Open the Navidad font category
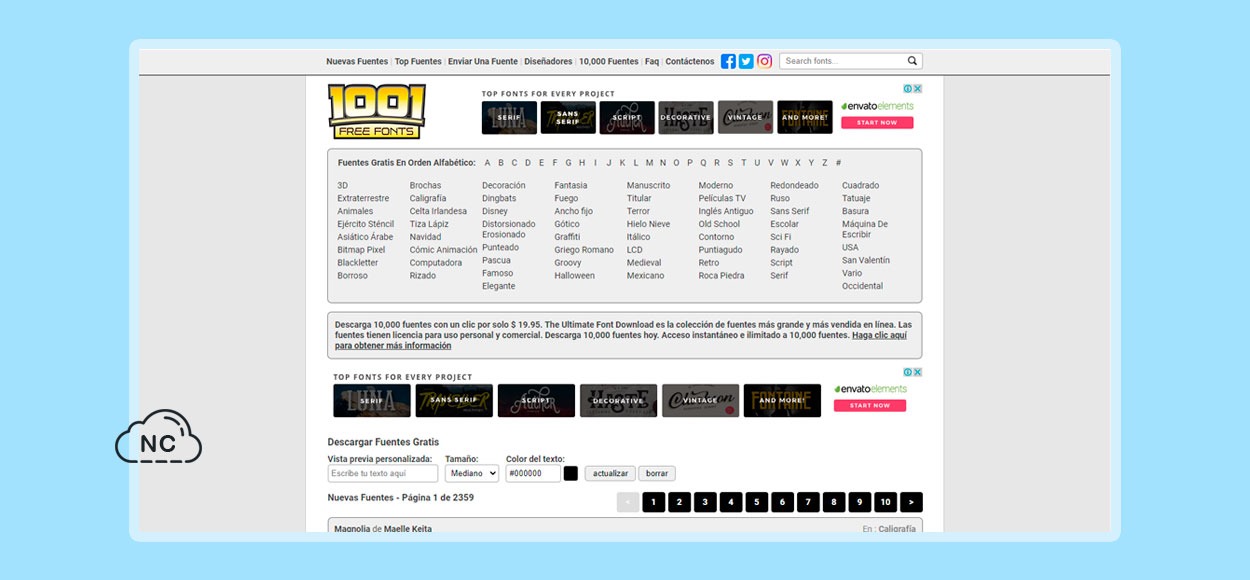Viewport: 1250px width, 580px height. [425, 237]
